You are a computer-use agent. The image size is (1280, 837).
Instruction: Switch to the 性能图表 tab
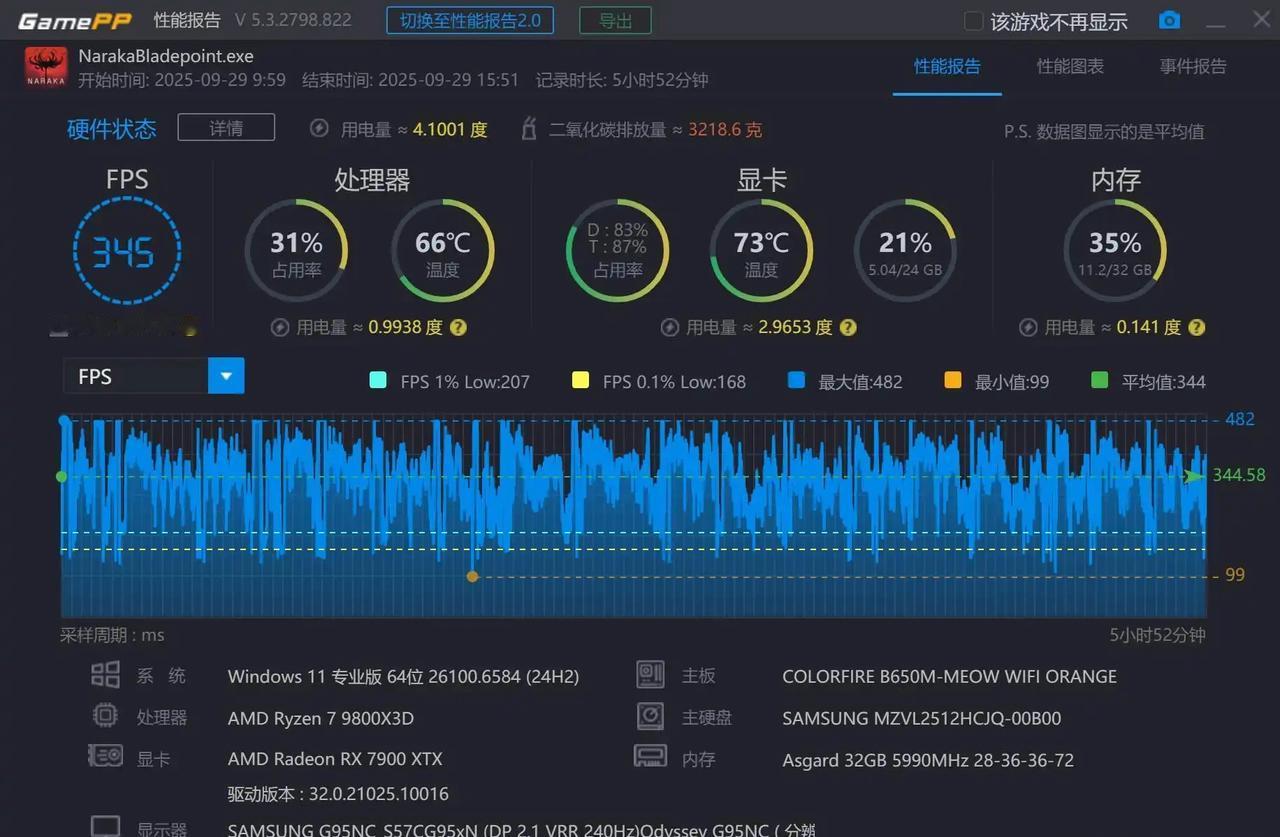click(1070, 67)
